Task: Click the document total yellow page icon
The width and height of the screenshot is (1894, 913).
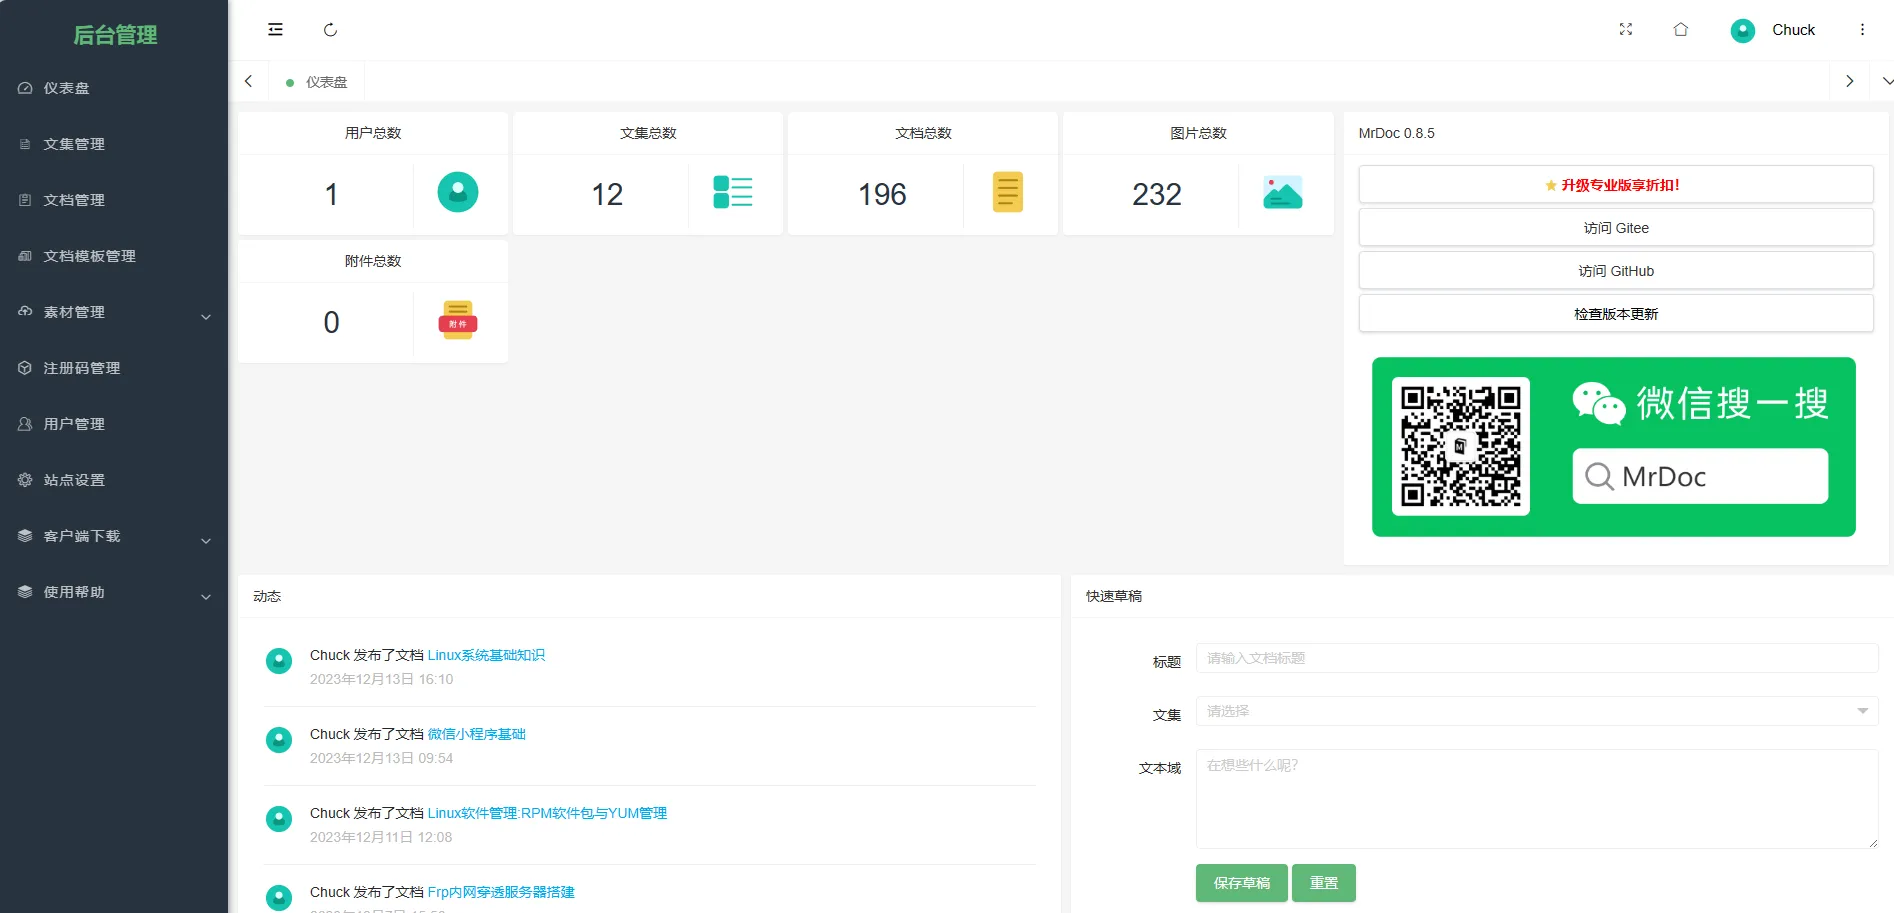Action: 1008,192
